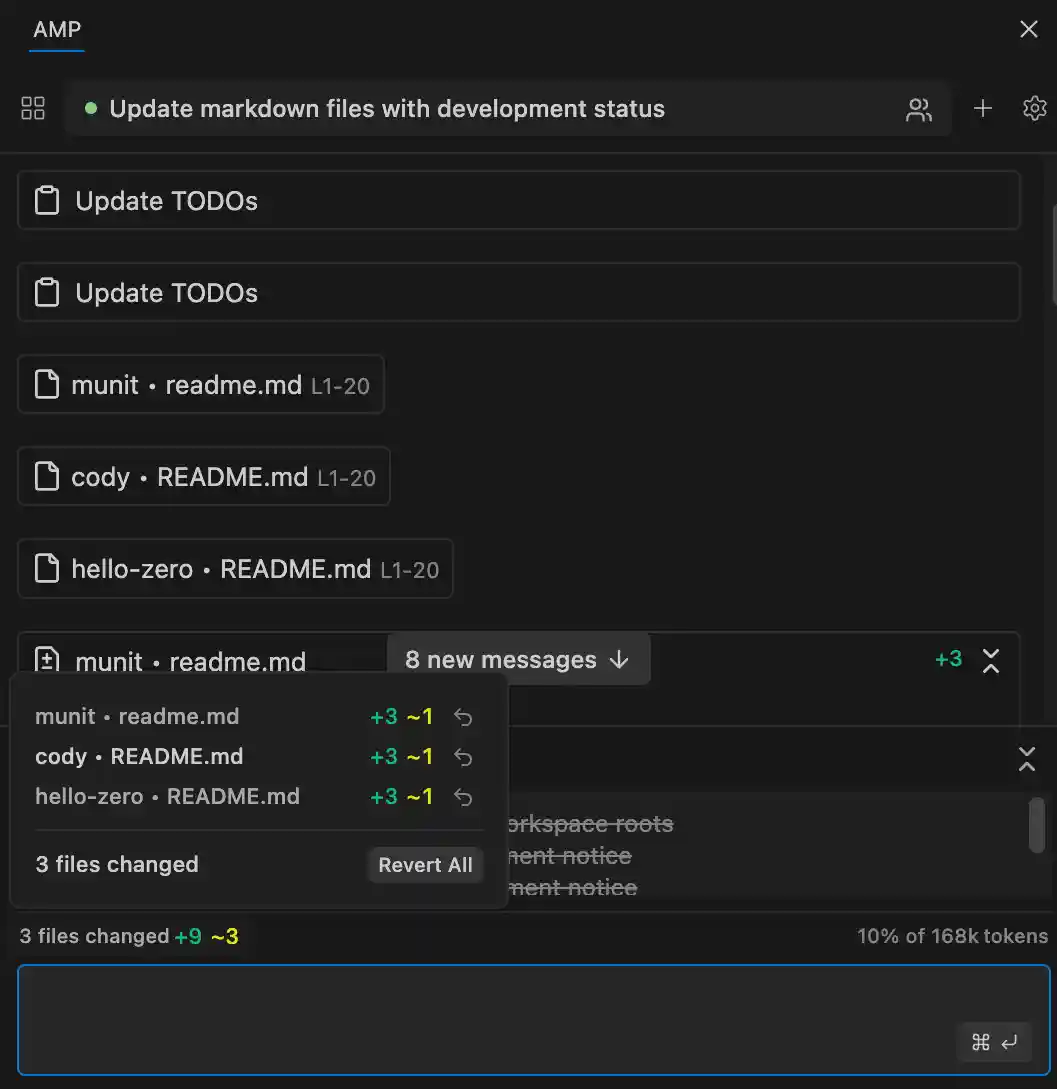This screenshot has width=1057, height=1089.
Task: Revert changes to cody README.md
Action: pyautogui.click(x=462, y=756)
